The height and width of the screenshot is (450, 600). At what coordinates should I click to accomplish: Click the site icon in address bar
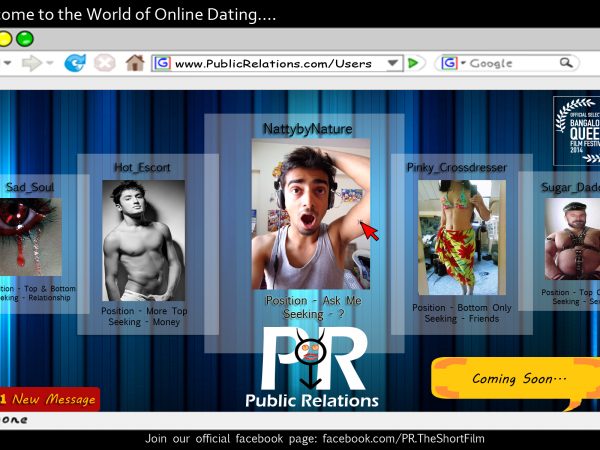point(162,63)
